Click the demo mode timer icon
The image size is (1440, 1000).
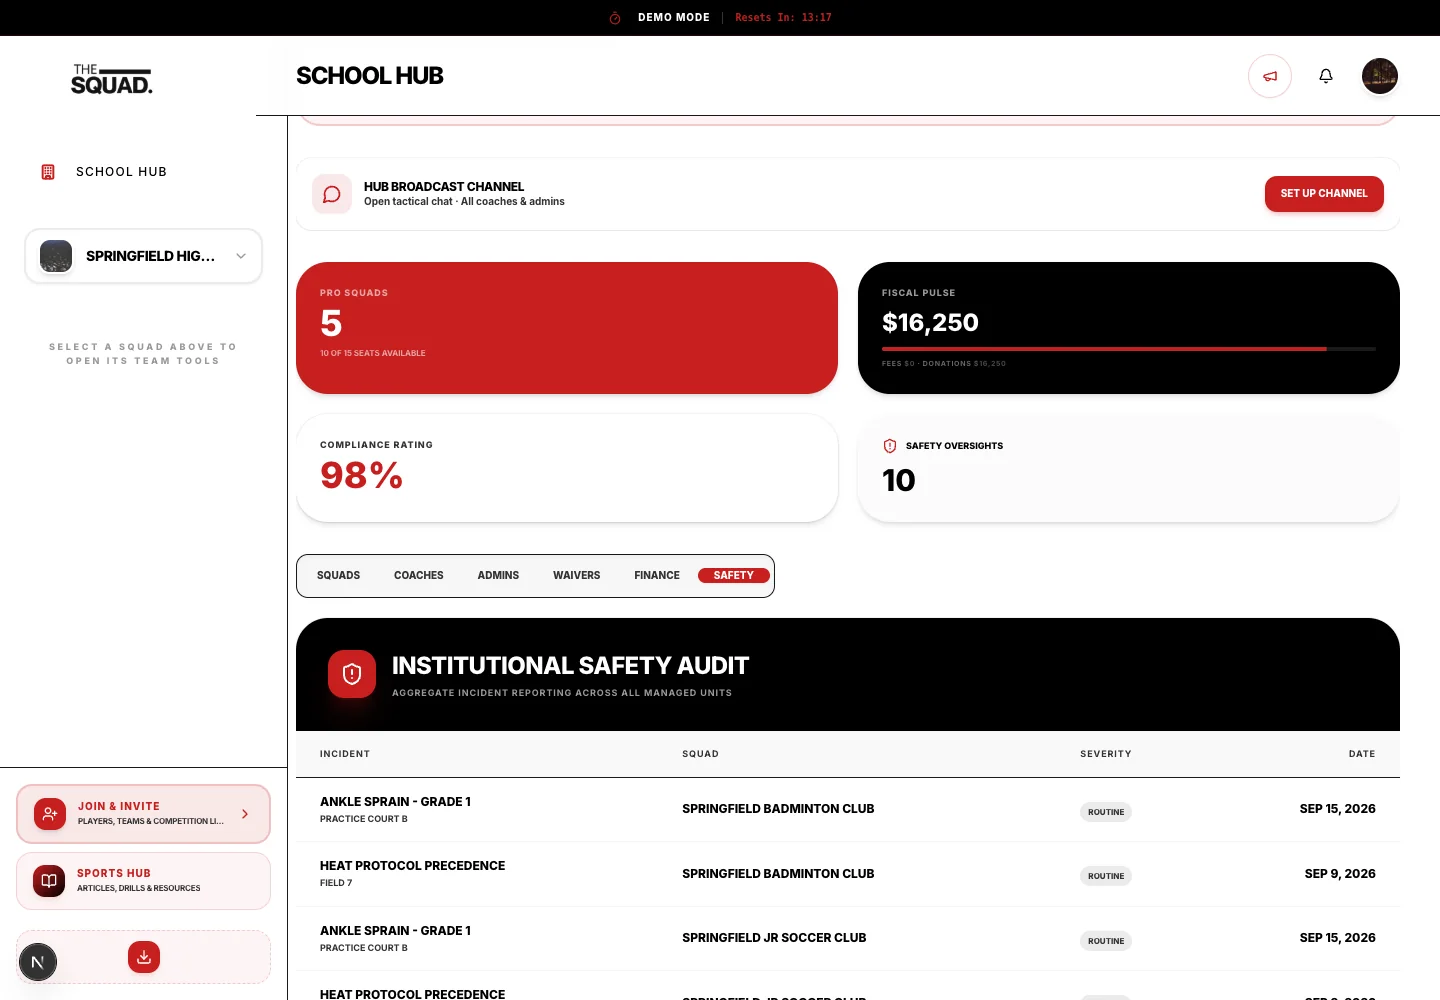click(x=615, y=18)
